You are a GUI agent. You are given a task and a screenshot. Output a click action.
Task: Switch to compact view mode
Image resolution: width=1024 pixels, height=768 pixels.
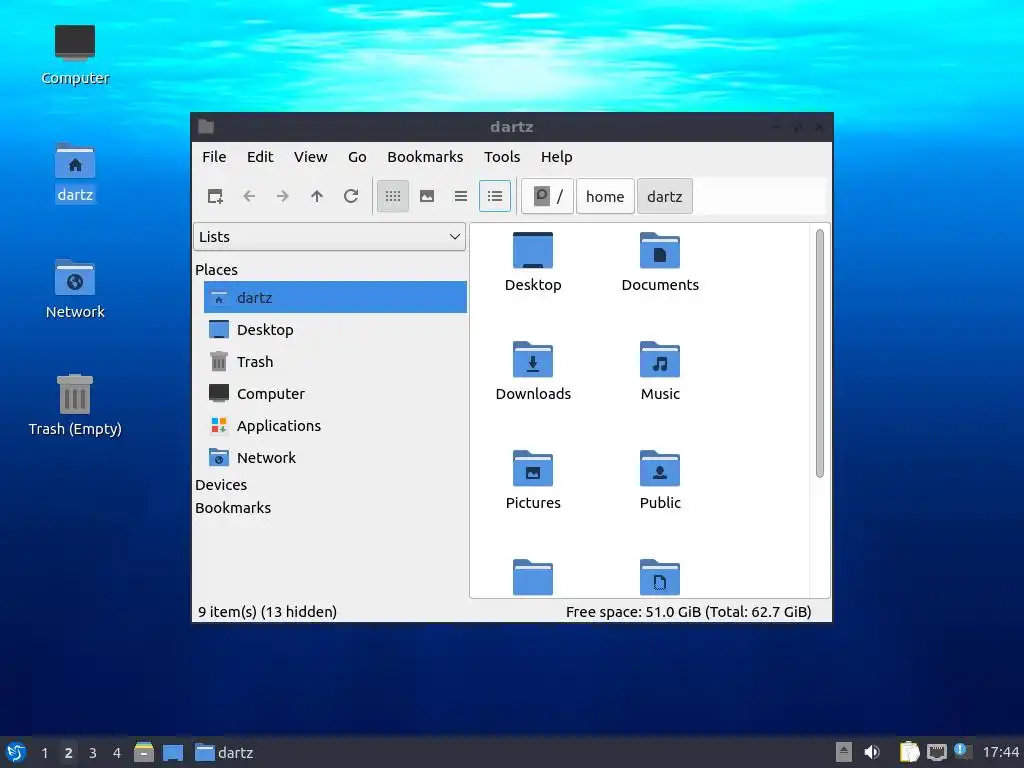pos(461,196)
